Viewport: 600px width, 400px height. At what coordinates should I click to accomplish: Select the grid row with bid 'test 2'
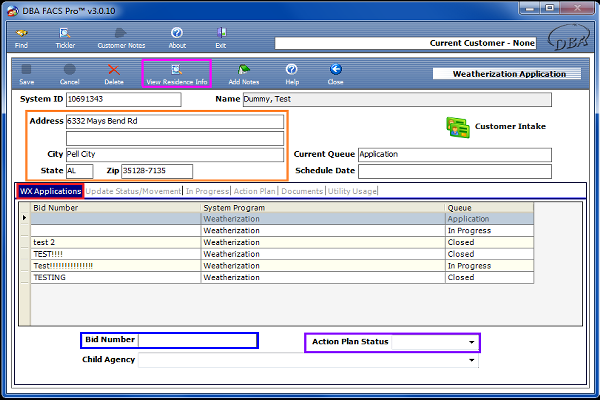[x=282, y=242]
